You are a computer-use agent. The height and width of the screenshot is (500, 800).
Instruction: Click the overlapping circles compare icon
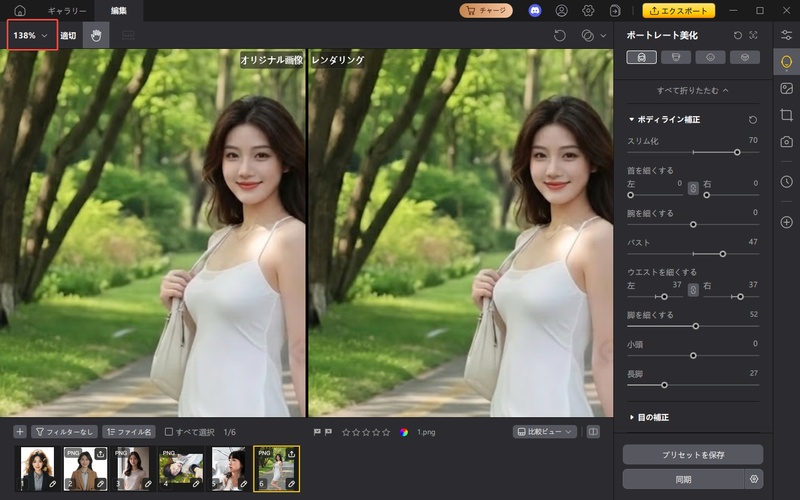[x=587, y=35]
